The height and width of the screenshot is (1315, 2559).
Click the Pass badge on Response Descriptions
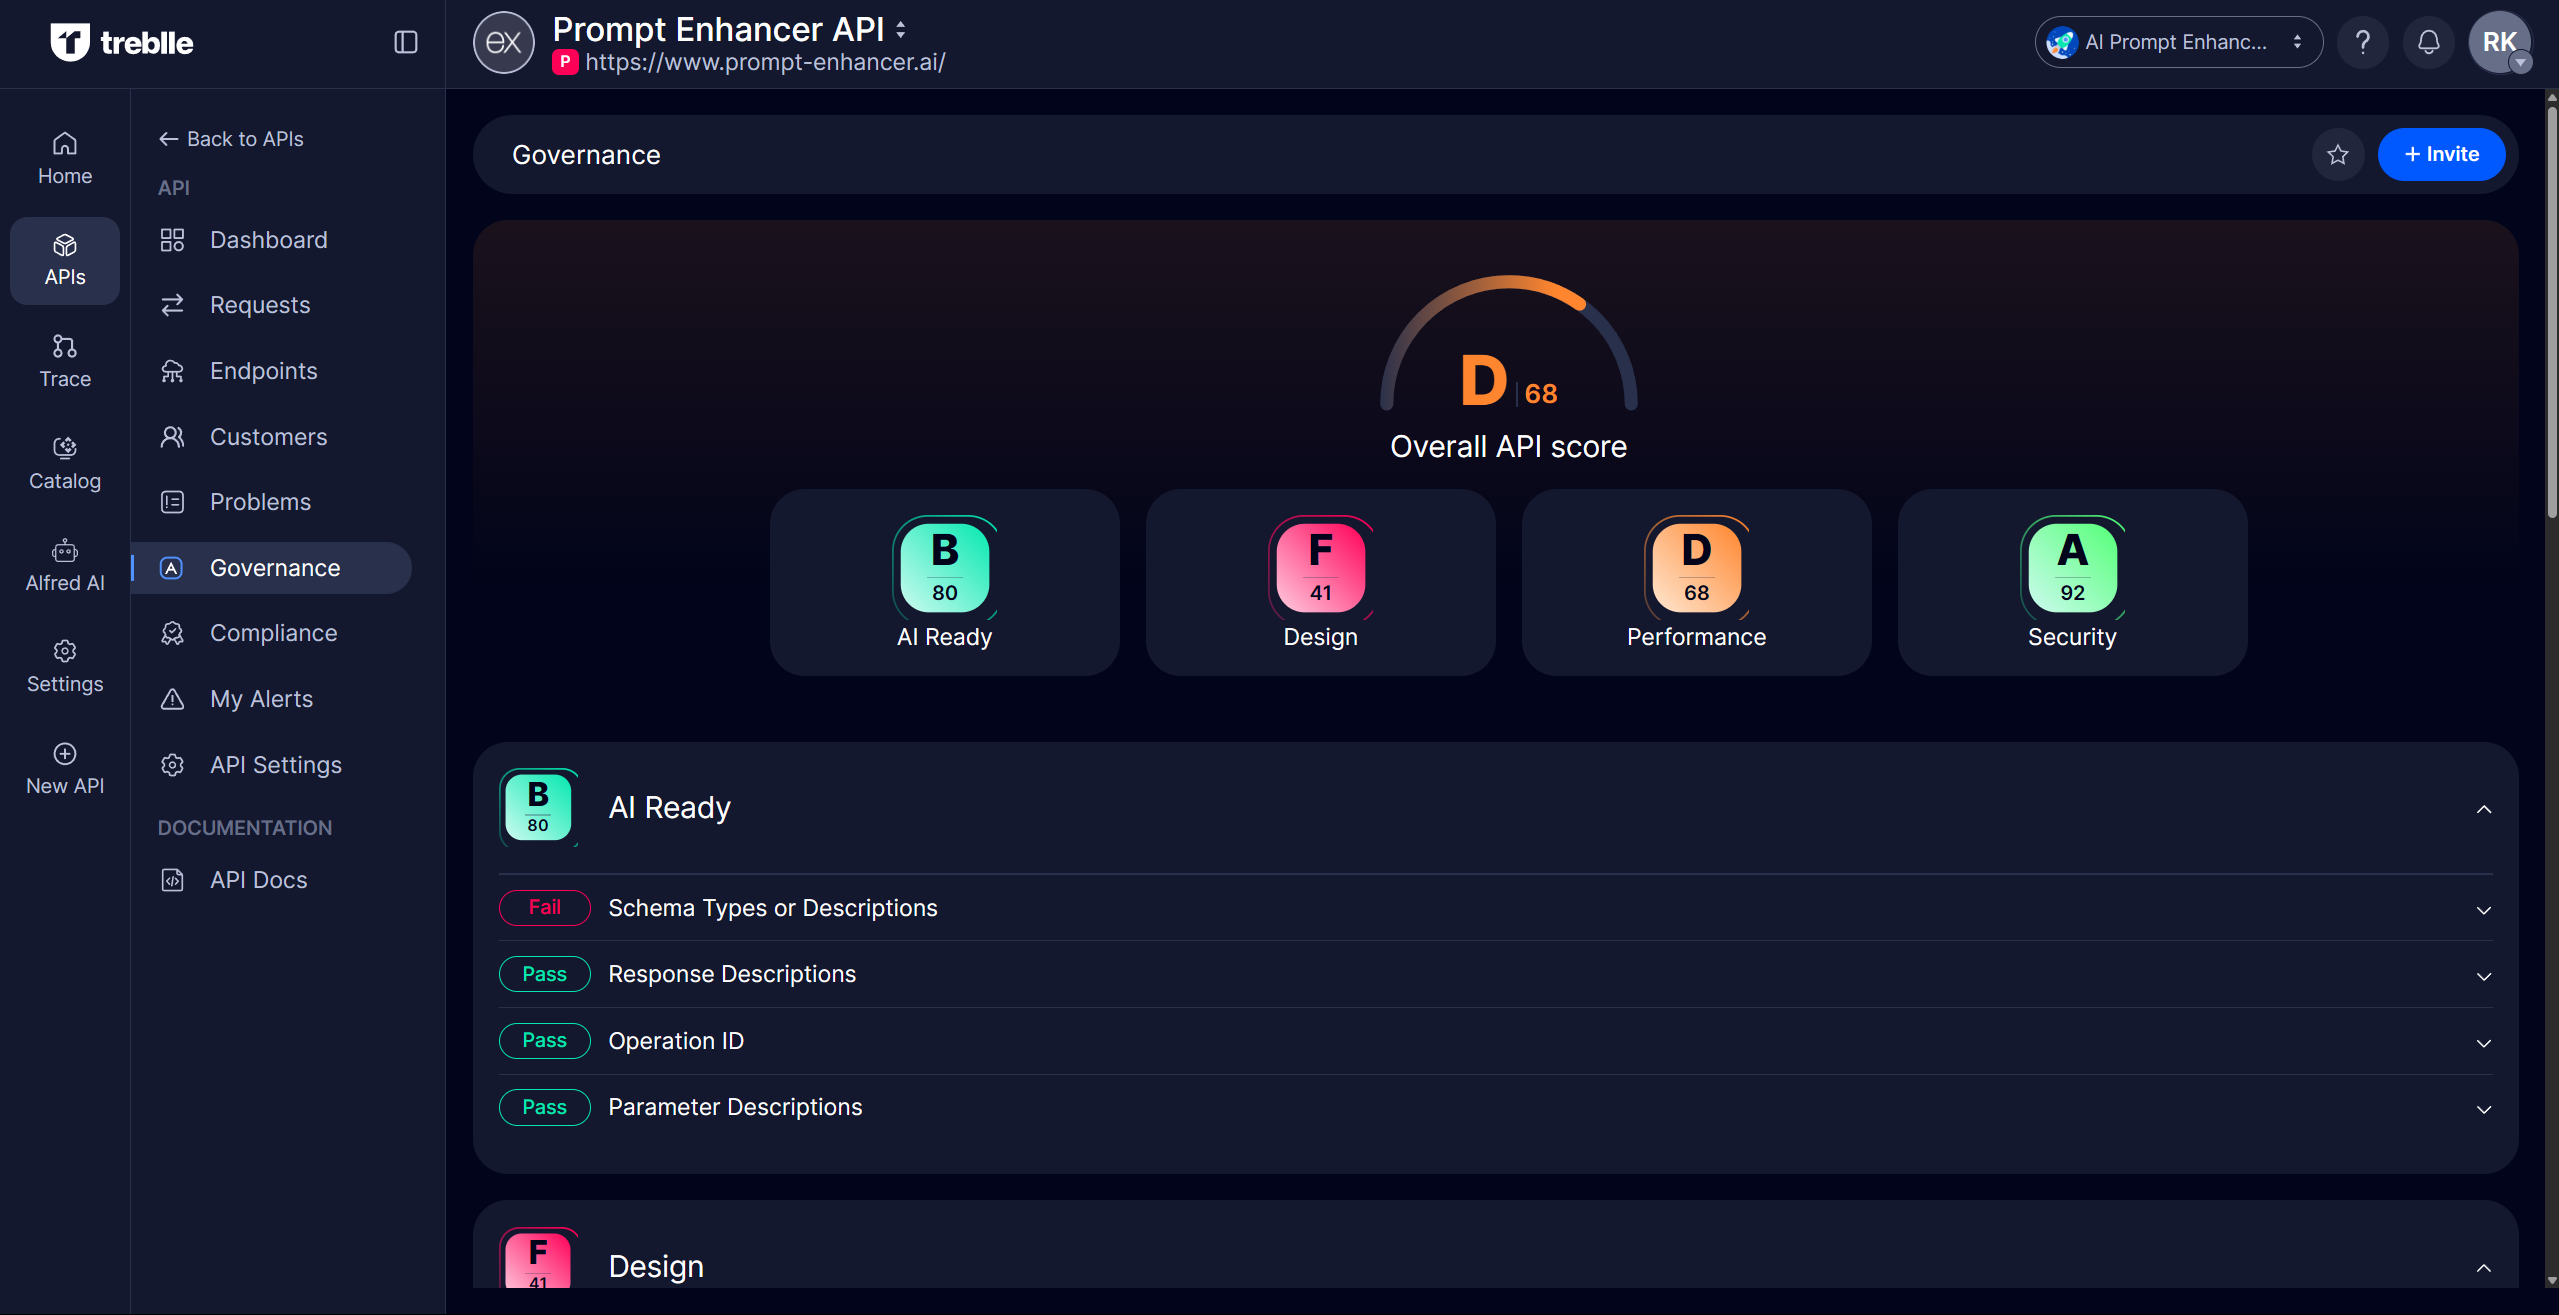click(x=545, y=974)
